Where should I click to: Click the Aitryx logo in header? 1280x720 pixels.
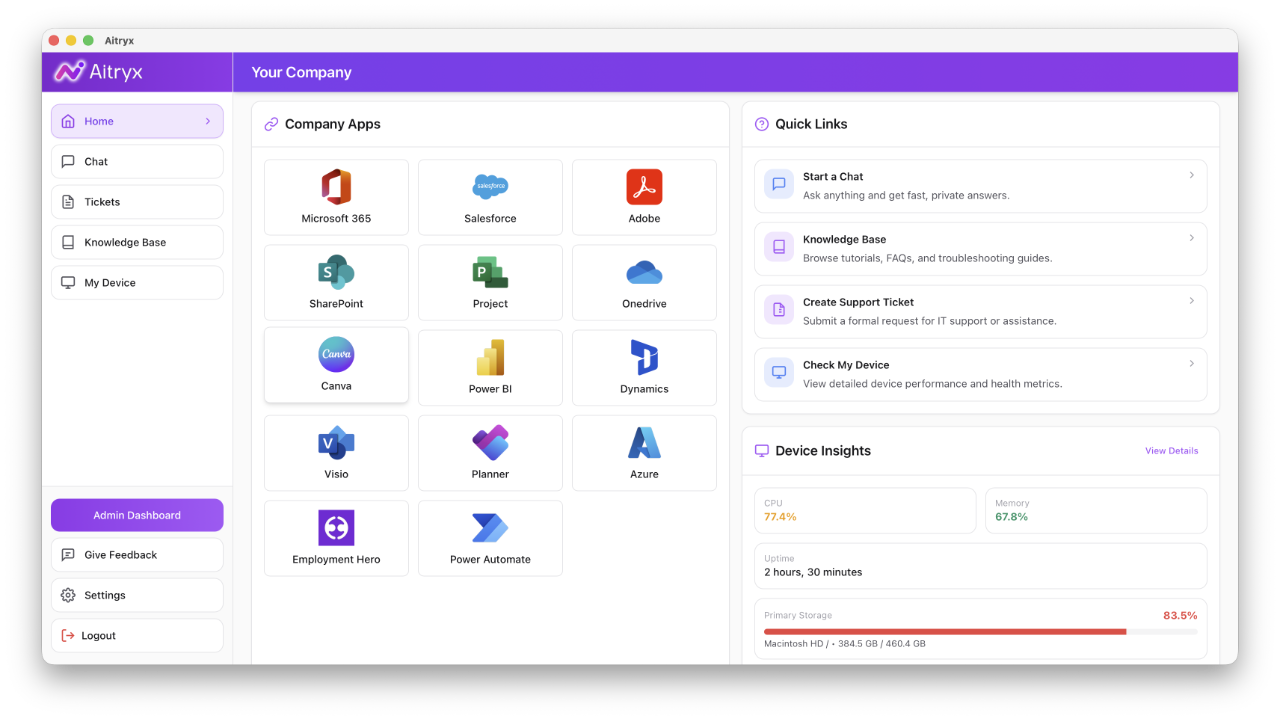coord(100,72)
